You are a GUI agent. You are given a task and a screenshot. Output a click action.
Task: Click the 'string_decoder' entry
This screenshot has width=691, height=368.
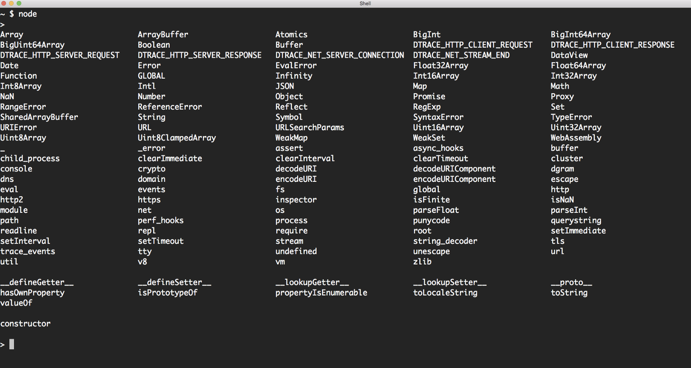445,241
